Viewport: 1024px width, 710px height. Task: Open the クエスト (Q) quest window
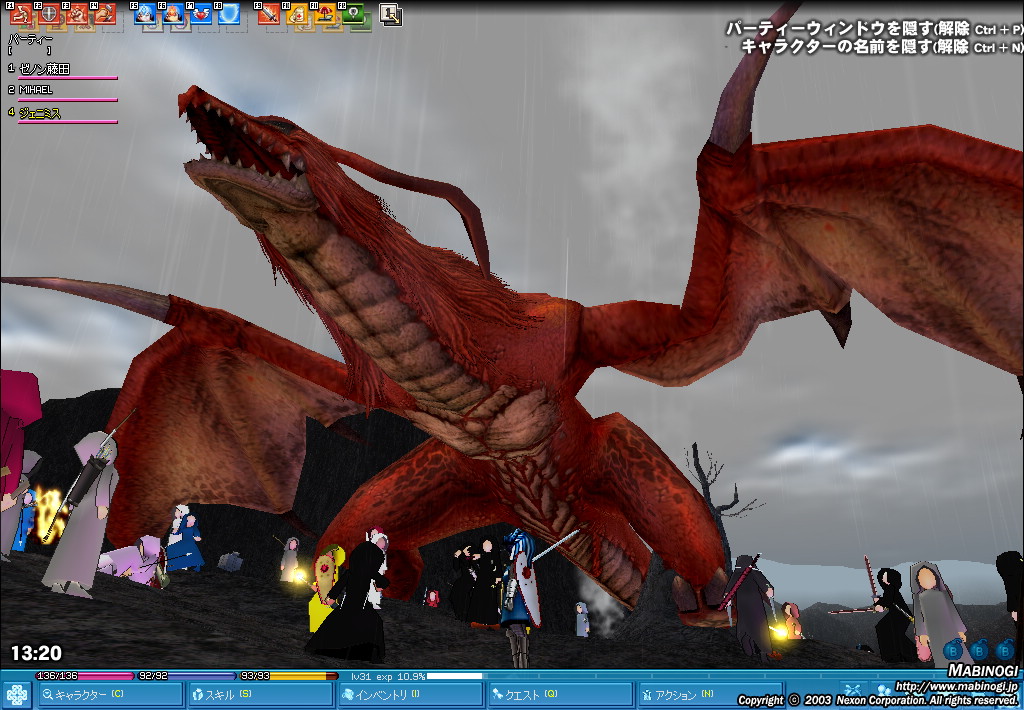click(x=561, y=695)
